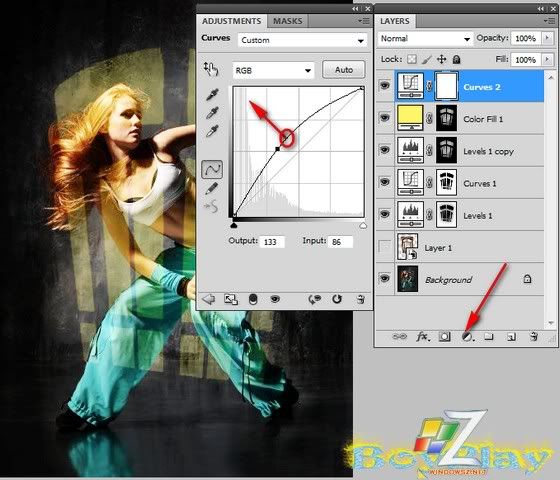Select the pencil draw-curve tool
Image resolution: width=560 pixels, height=480 pixels.
pos(212,188)
